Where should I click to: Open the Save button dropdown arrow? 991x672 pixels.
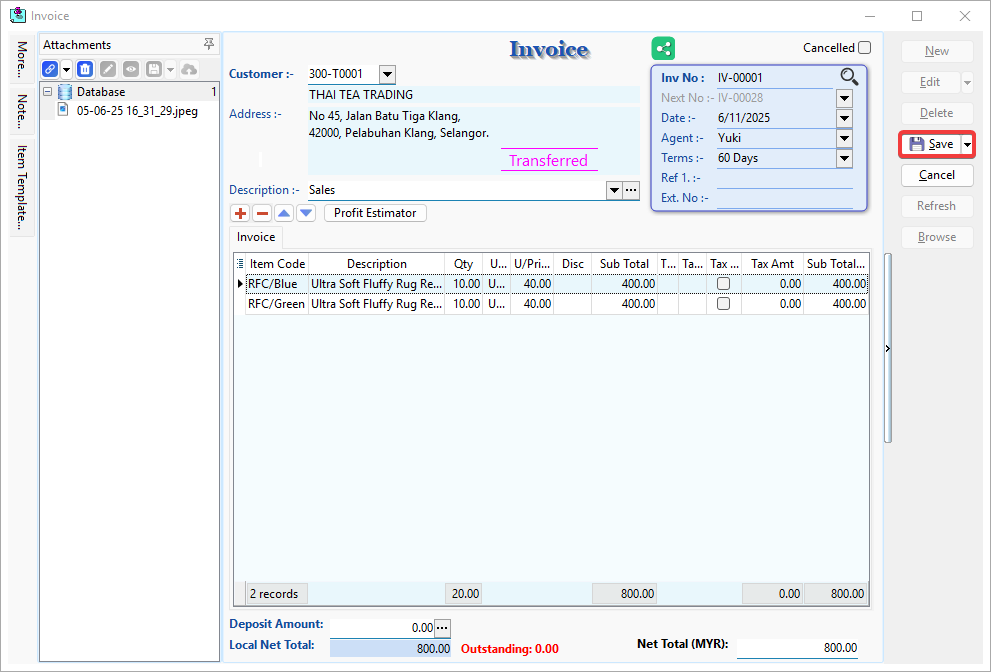coord(967,145)
